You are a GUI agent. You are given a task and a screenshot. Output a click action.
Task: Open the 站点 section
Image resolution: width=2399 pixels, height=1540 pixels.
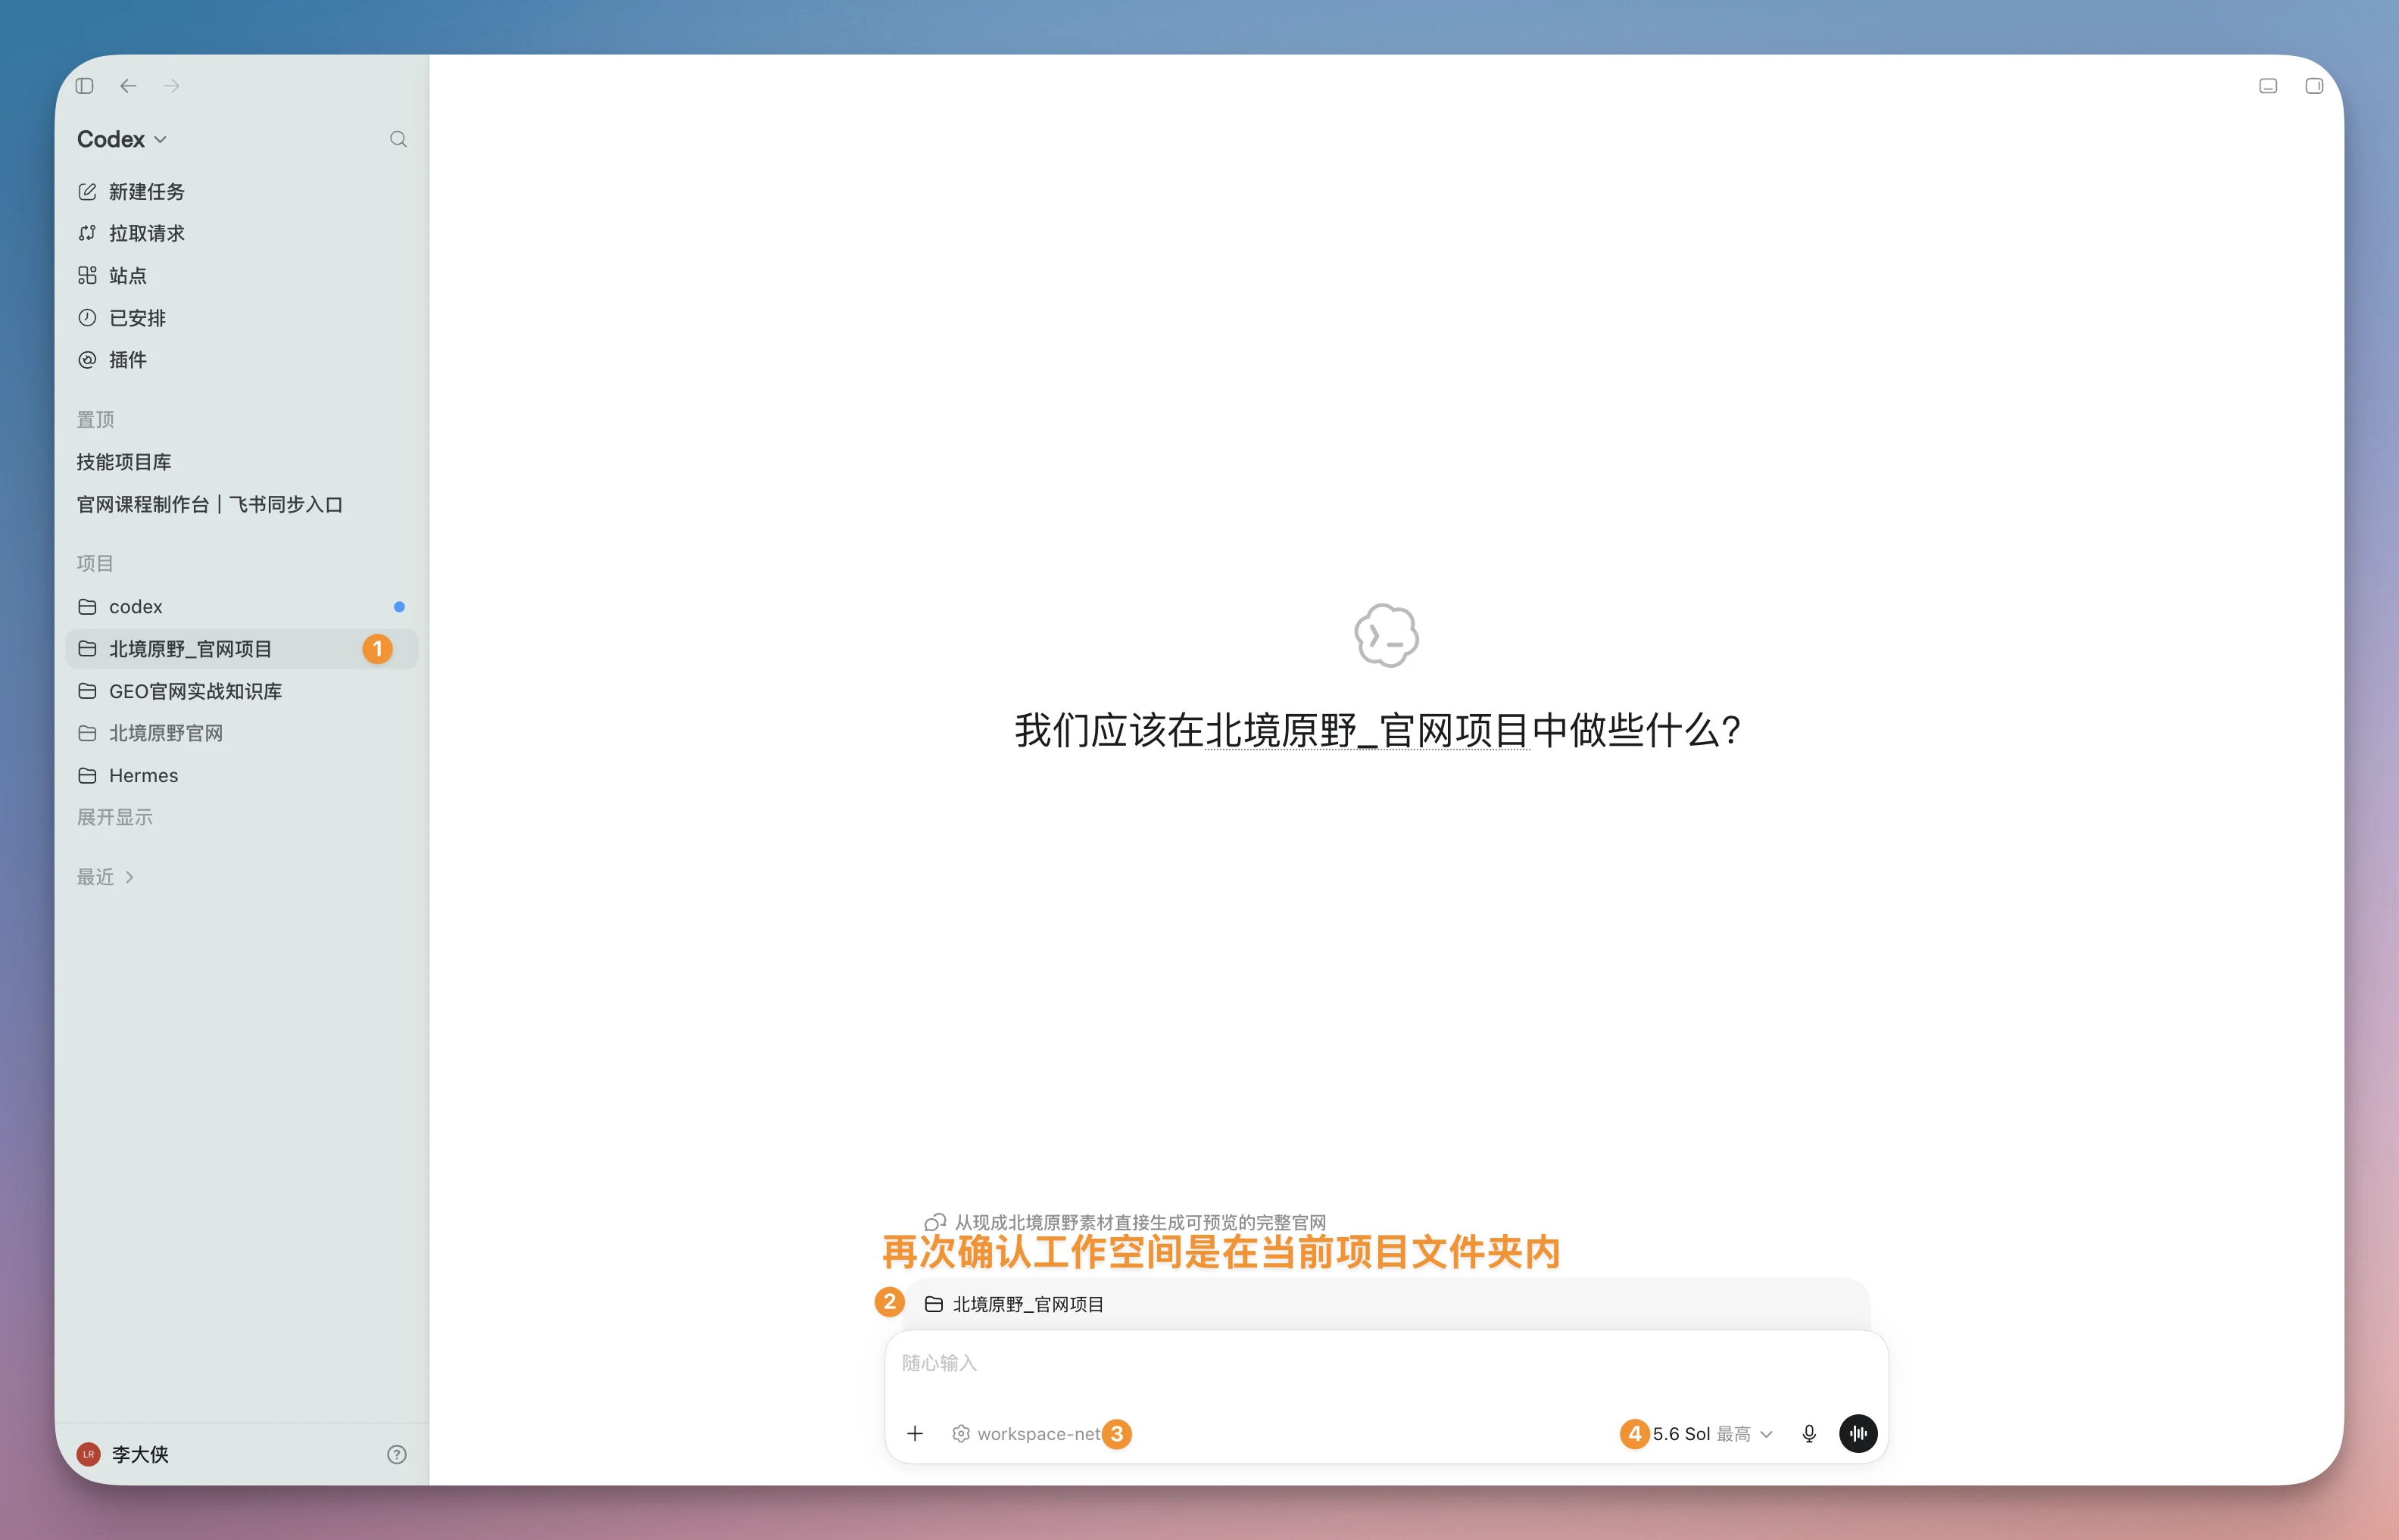pos(242,275)
